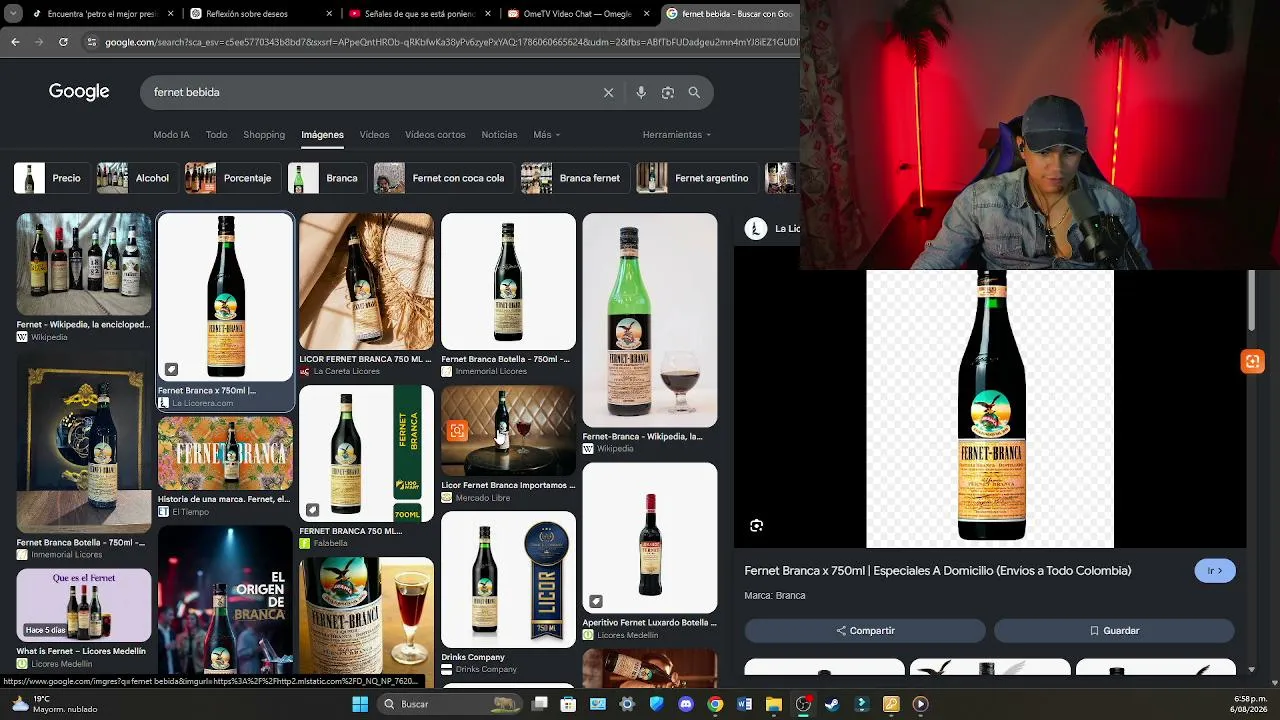
Task: Open Google Chrome from the taskbar
Action: tap(715, 704)
